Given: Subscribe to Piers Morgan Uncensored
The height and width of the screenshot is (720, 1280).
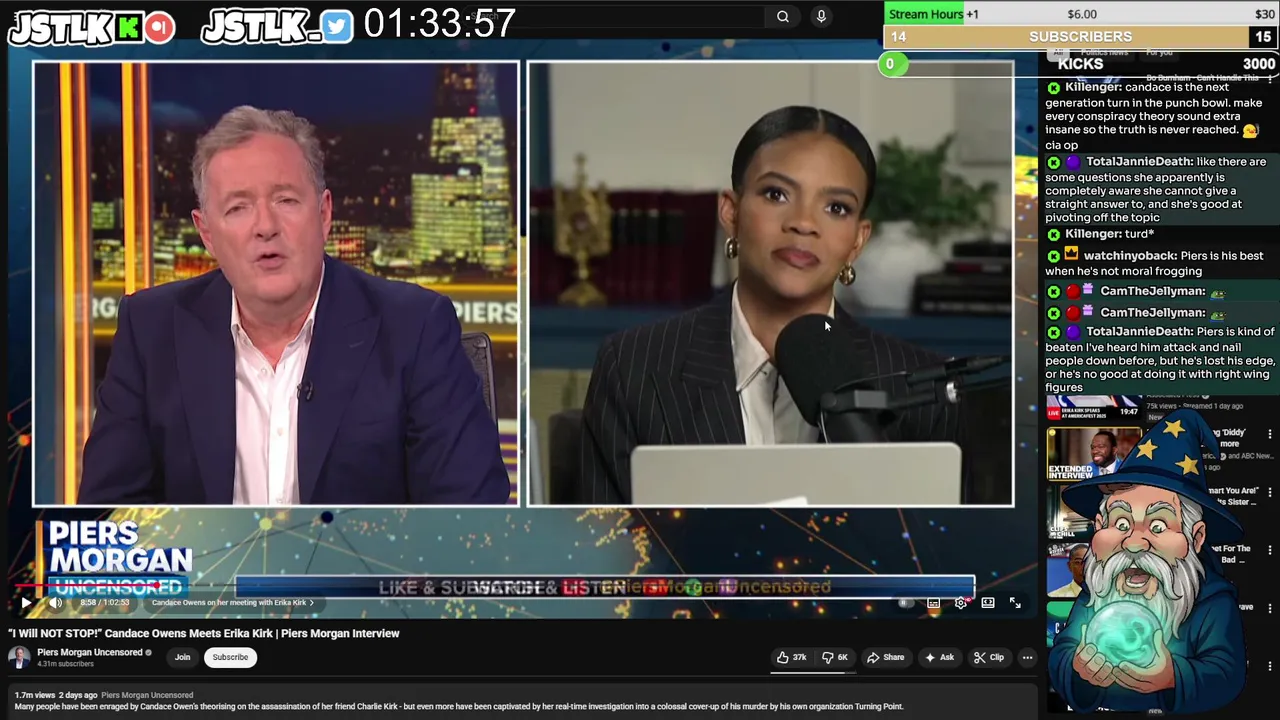Looking at the screenshot, I should [230, 657].
